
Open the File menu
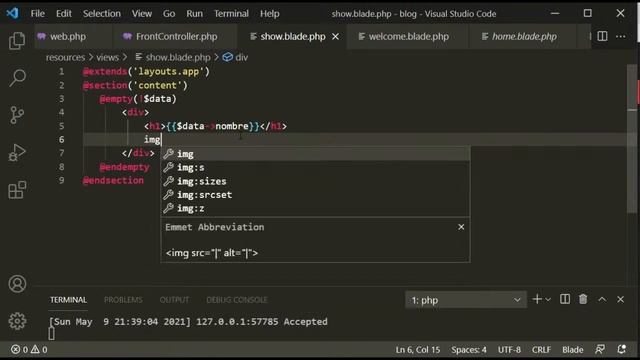38,13
